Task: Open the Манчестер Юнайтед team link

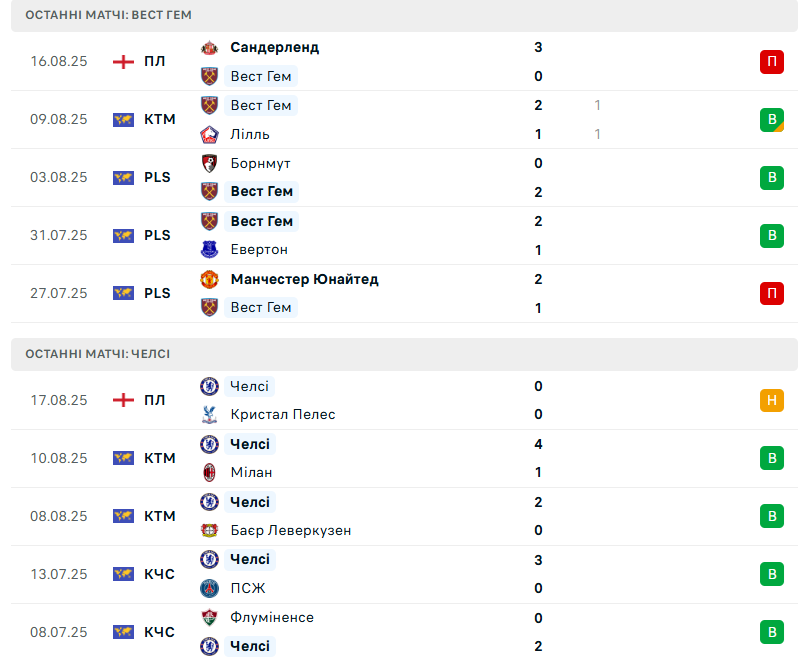Action: (304, 279)
